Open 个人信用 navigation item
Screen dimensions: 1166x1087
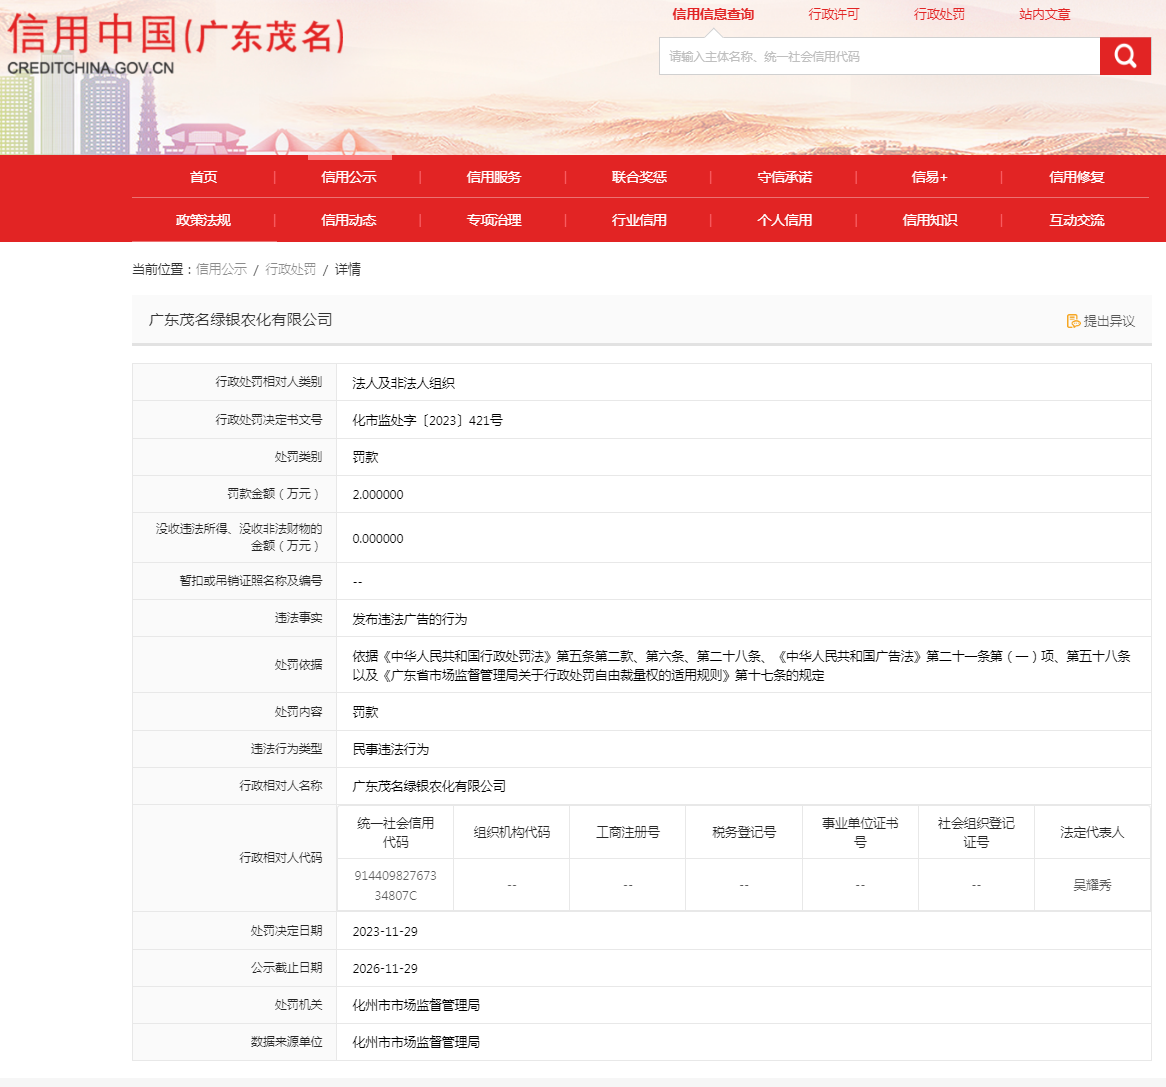point(785,220)
